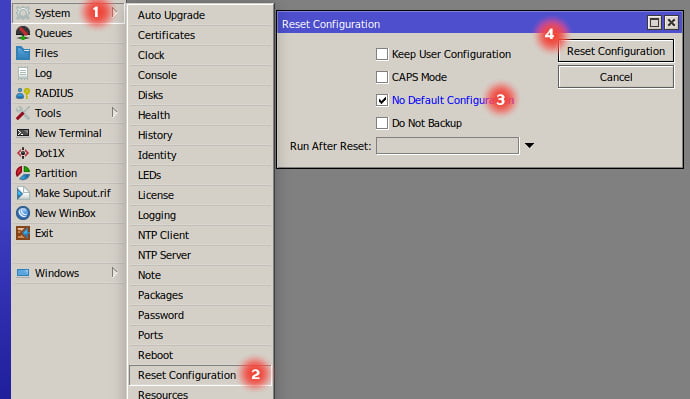690x399 pixels.
Task: Click the Files folder icon
Action: tap(23, 53)
